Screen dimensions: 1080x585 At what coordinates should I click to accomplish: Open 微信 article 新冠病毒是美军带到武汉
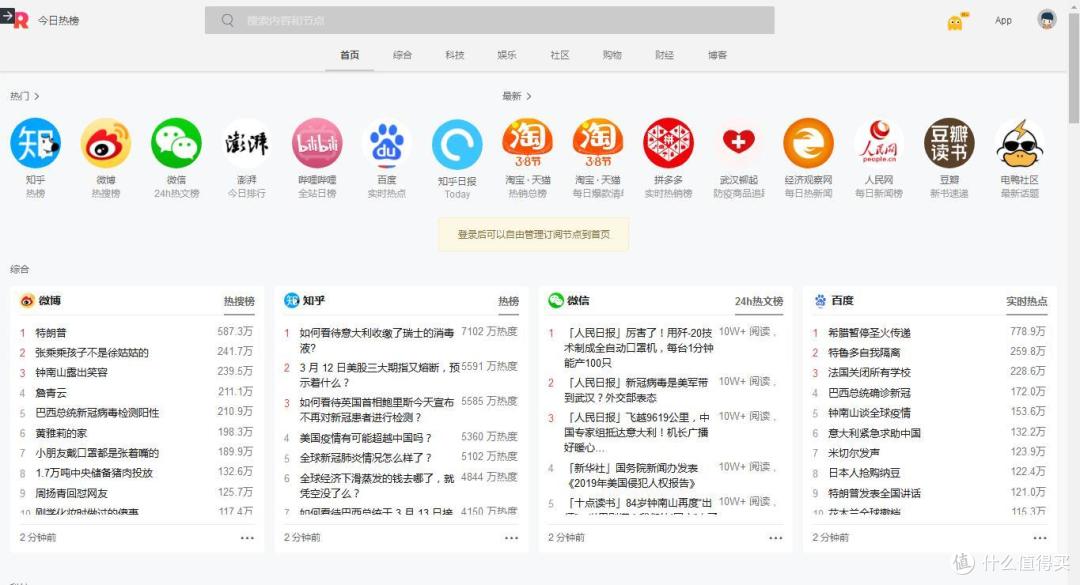coord(636,390)
